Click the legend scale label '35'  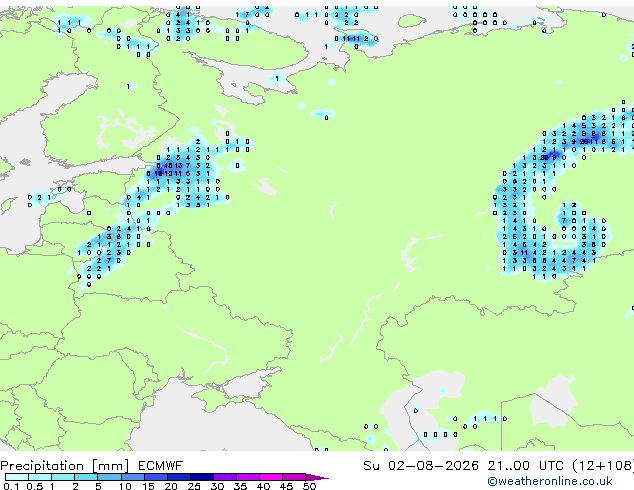[x=240, y=486]
